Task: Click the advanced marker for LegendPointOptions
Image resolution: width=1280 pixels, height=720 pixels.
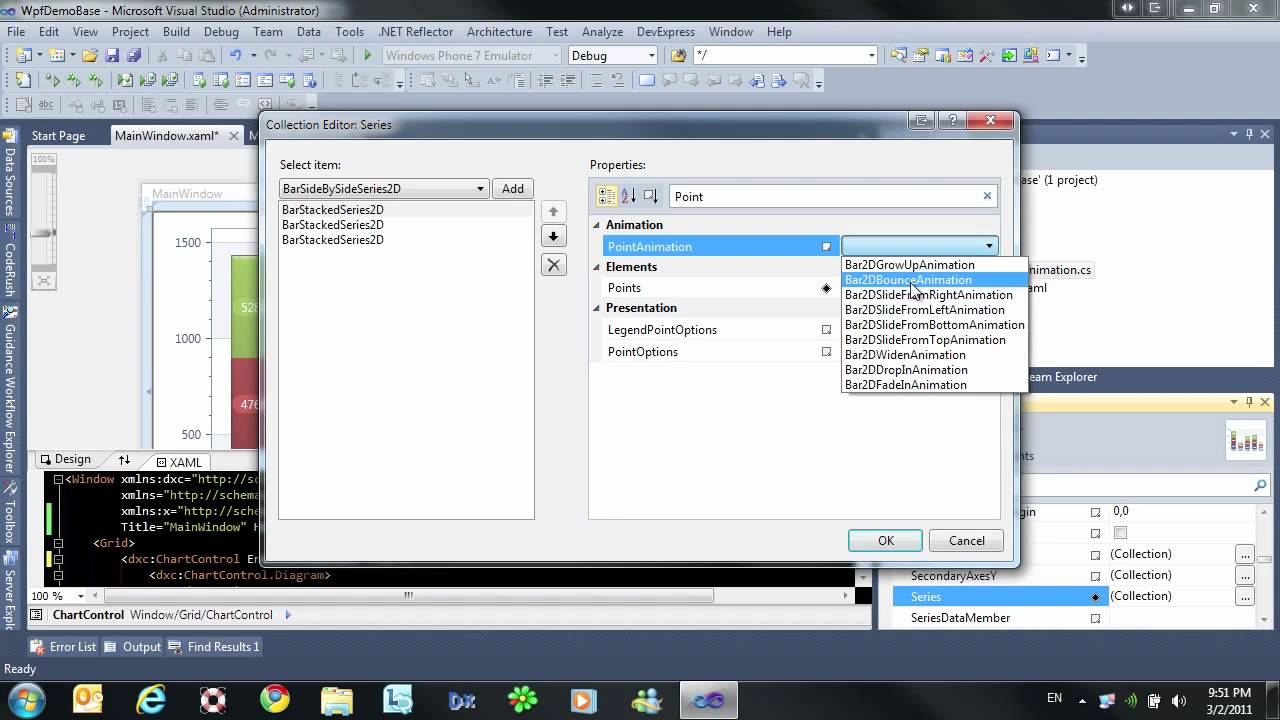Action: (826, 330)
